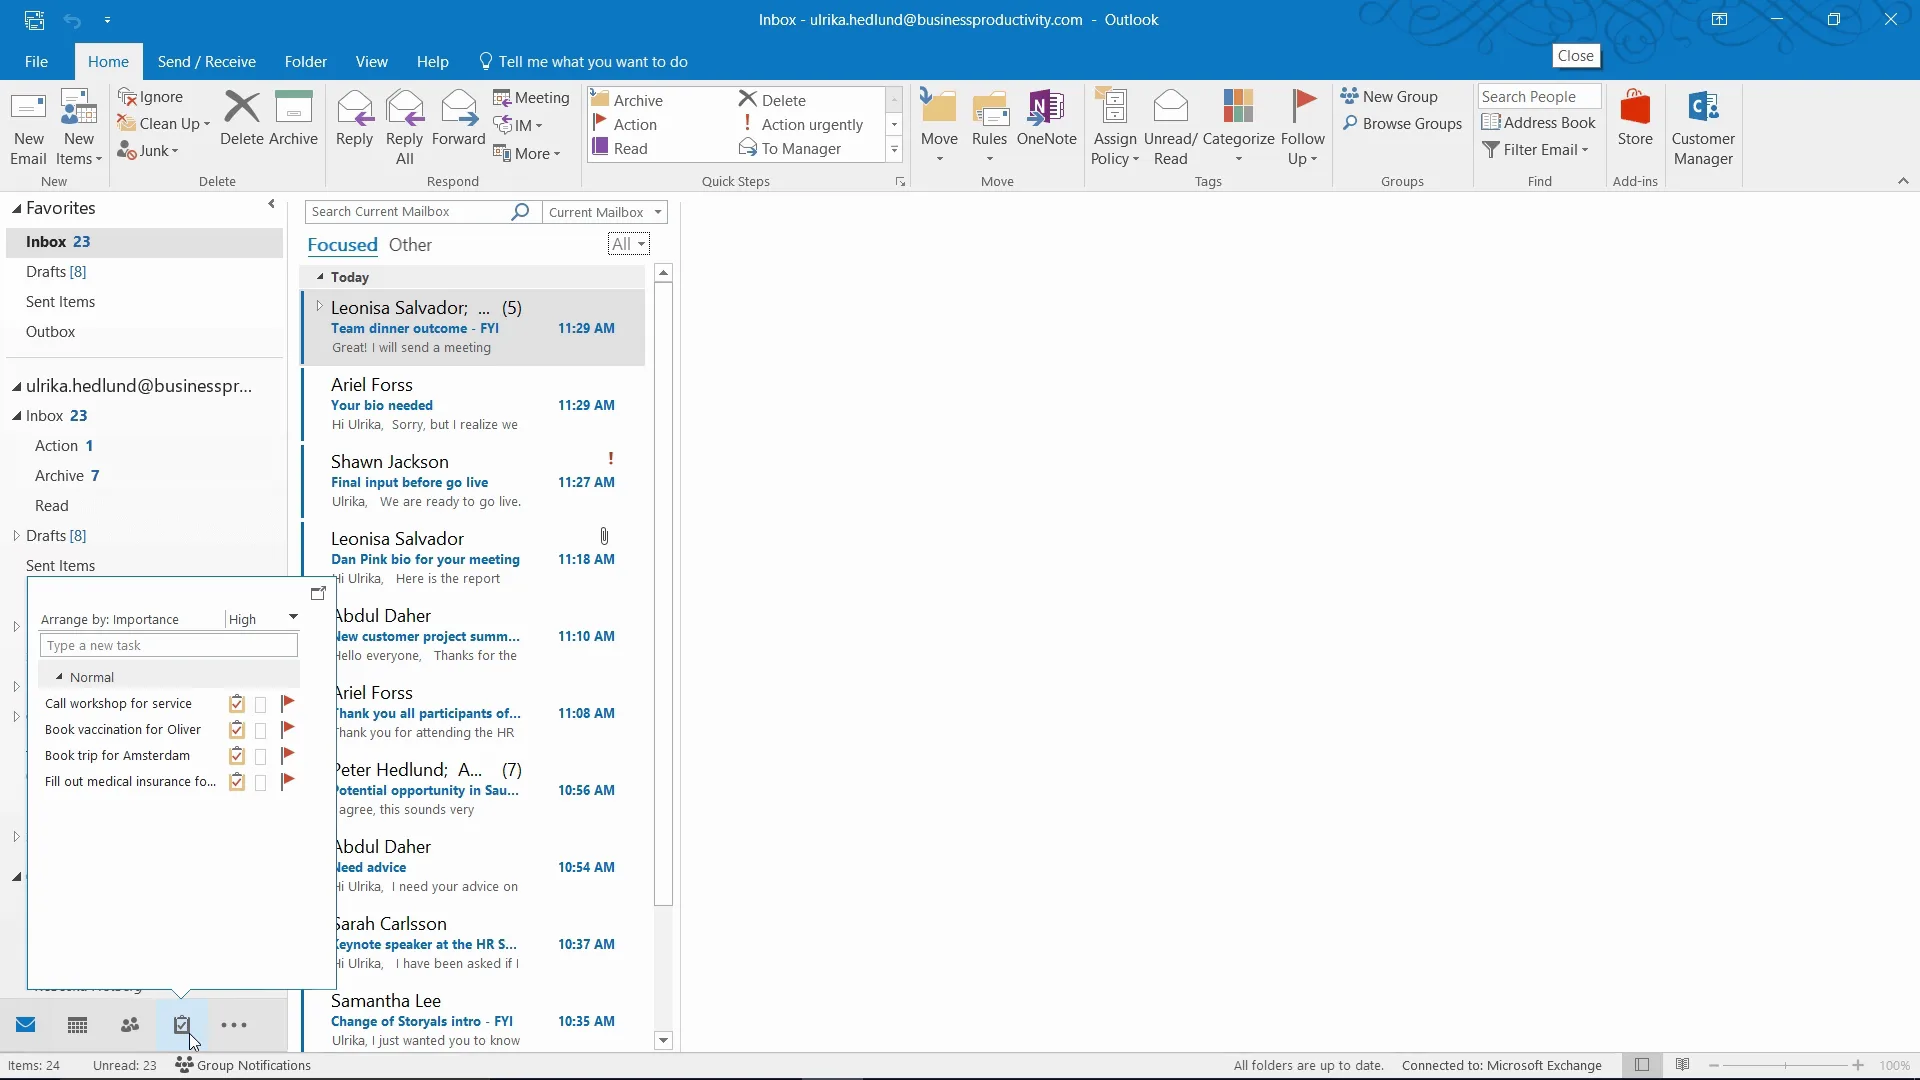This screenshot has height=1080, width=1920.
Task: Open the Folder ribbon tab
Action: pos(306,62)
